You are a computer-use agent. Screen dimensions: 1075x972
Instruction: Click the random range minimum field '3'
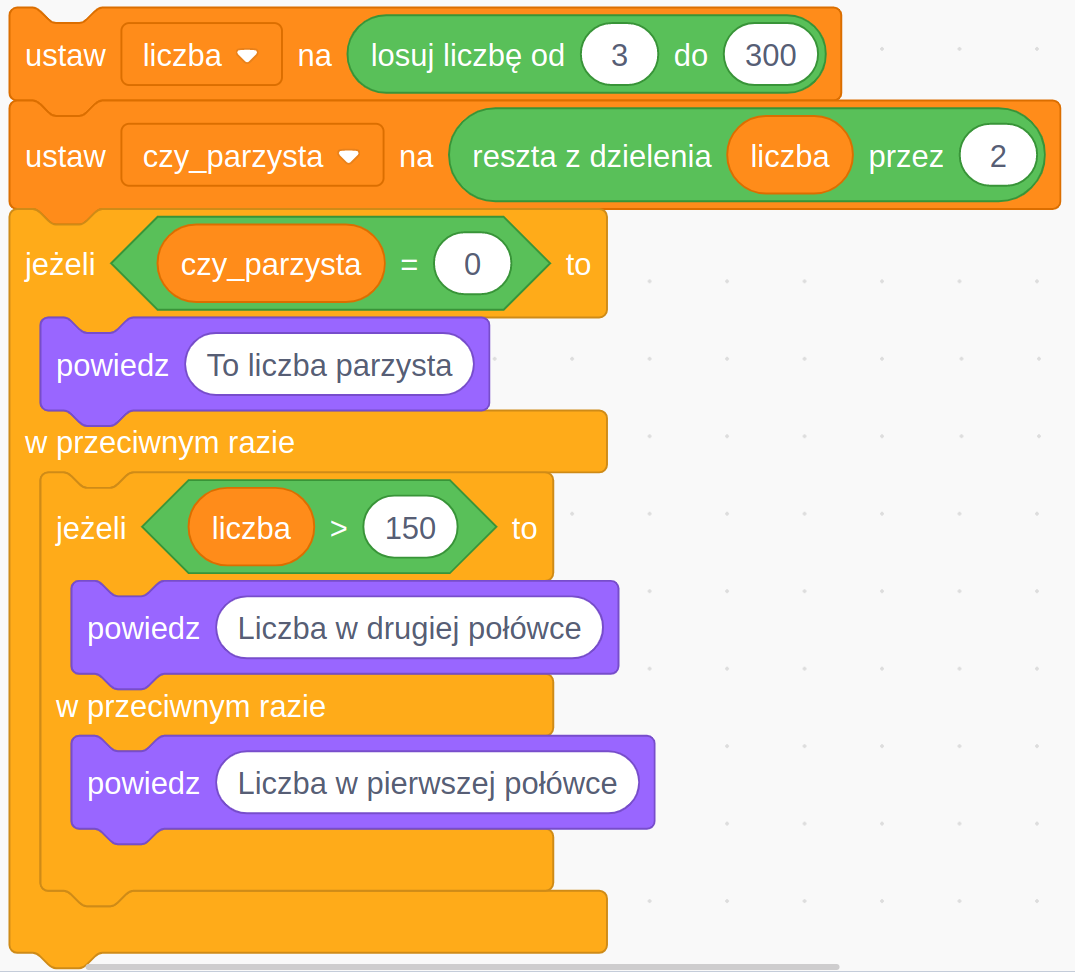[x=619, y=55]
